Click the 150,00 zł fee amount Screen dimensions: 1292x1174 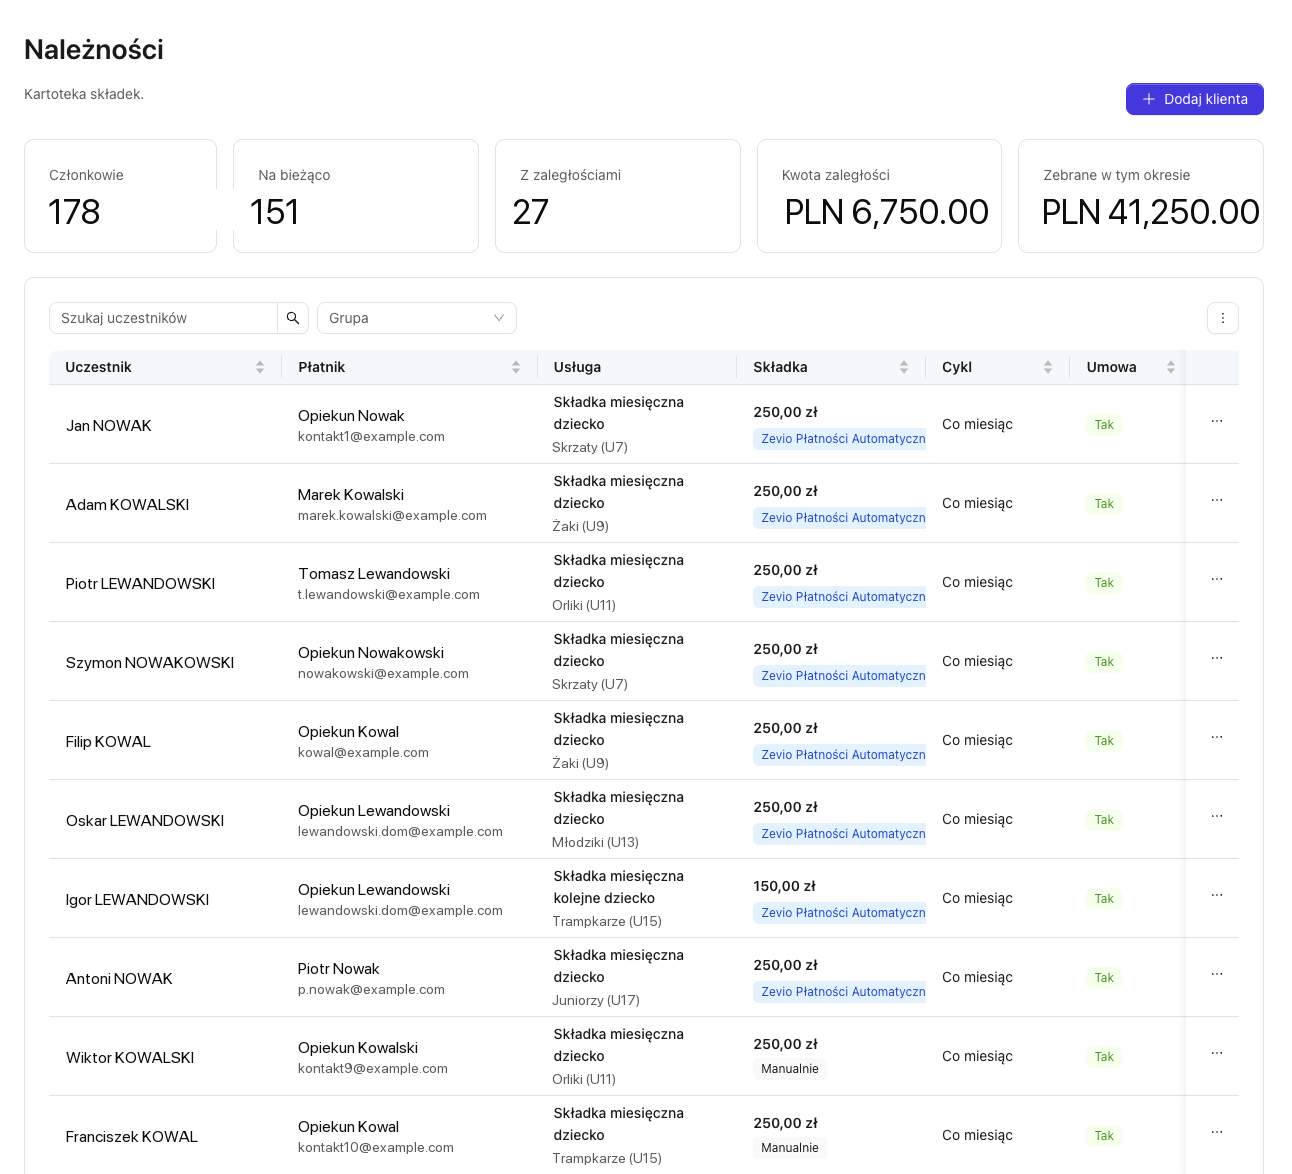(x=785, y=886)
